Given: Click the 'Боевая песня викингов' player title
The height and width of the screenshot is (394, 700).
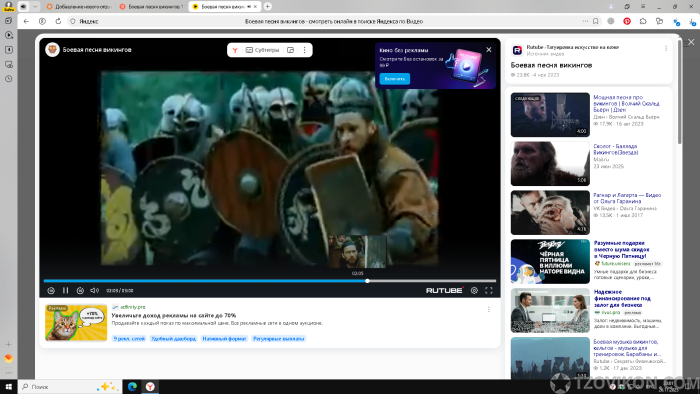Looking at the screenshot, I should click(97, 50).
